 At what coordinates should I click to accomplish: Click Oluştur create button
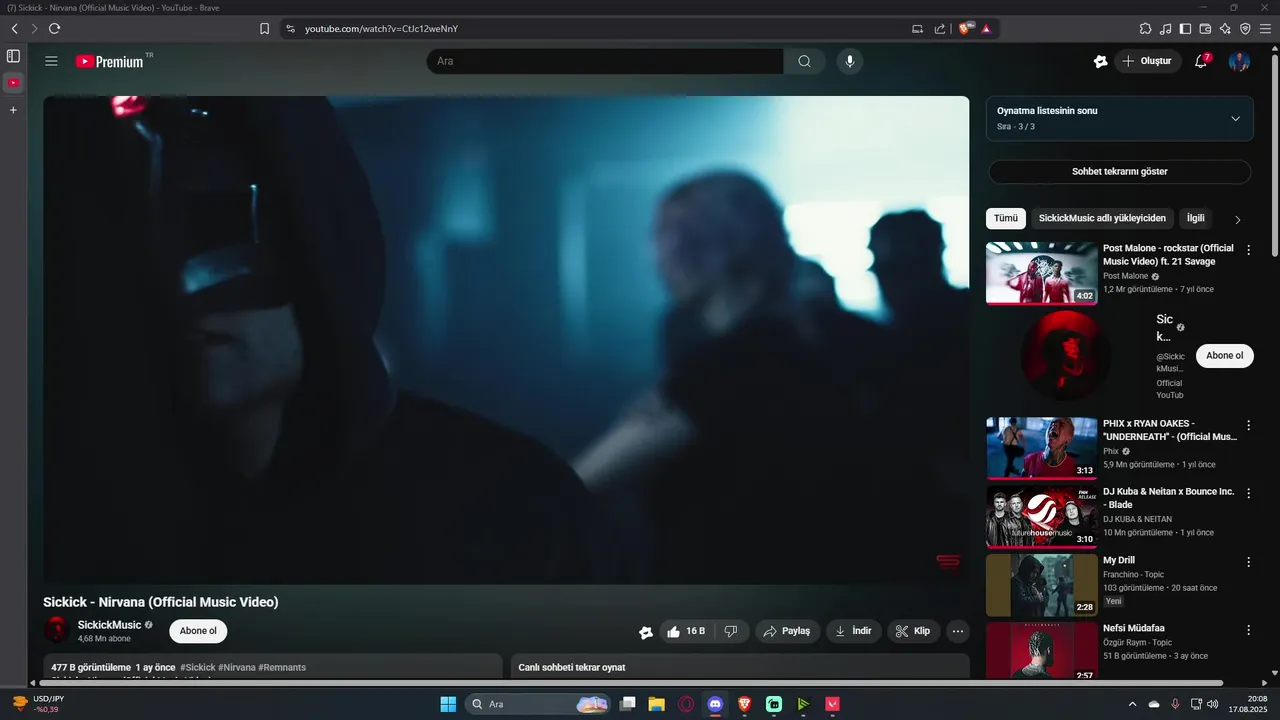click(x=1148, y=61)
